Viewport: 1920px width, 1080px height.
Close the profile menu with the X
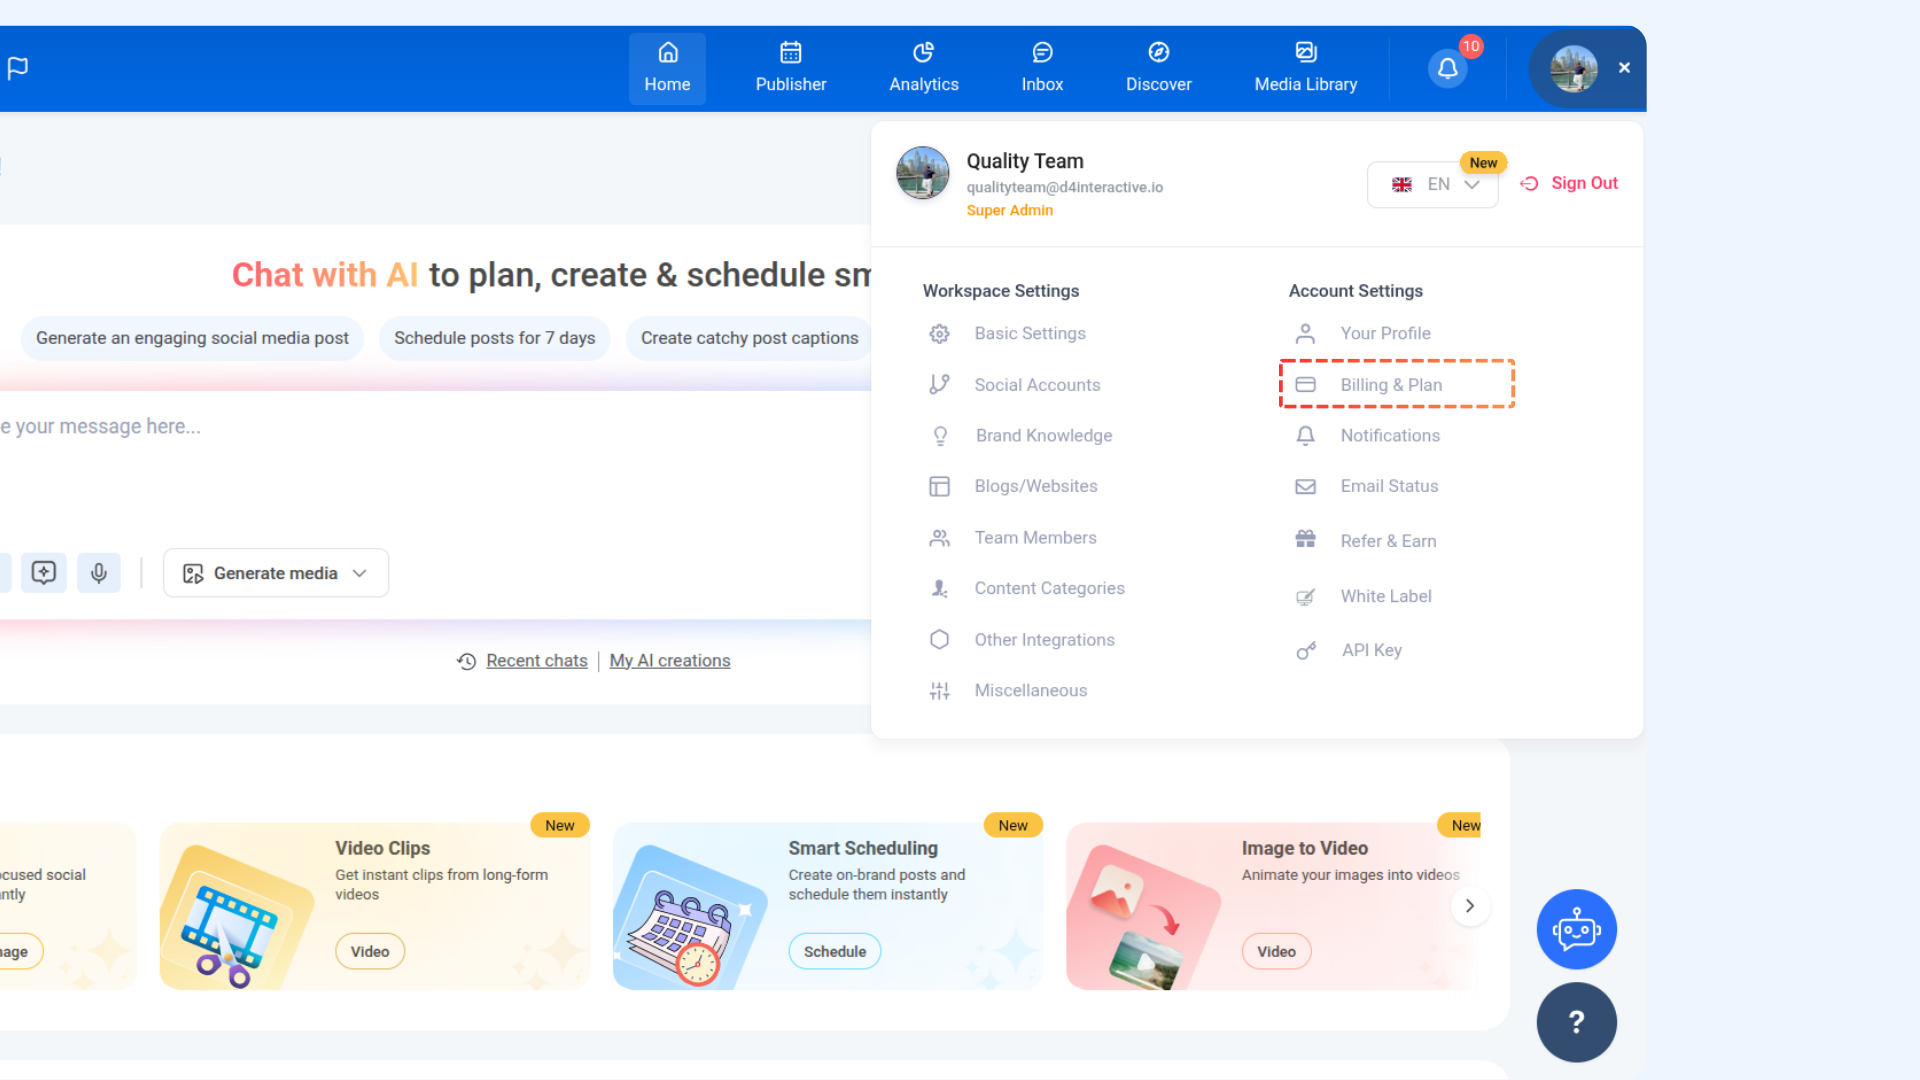[1624, 68]
